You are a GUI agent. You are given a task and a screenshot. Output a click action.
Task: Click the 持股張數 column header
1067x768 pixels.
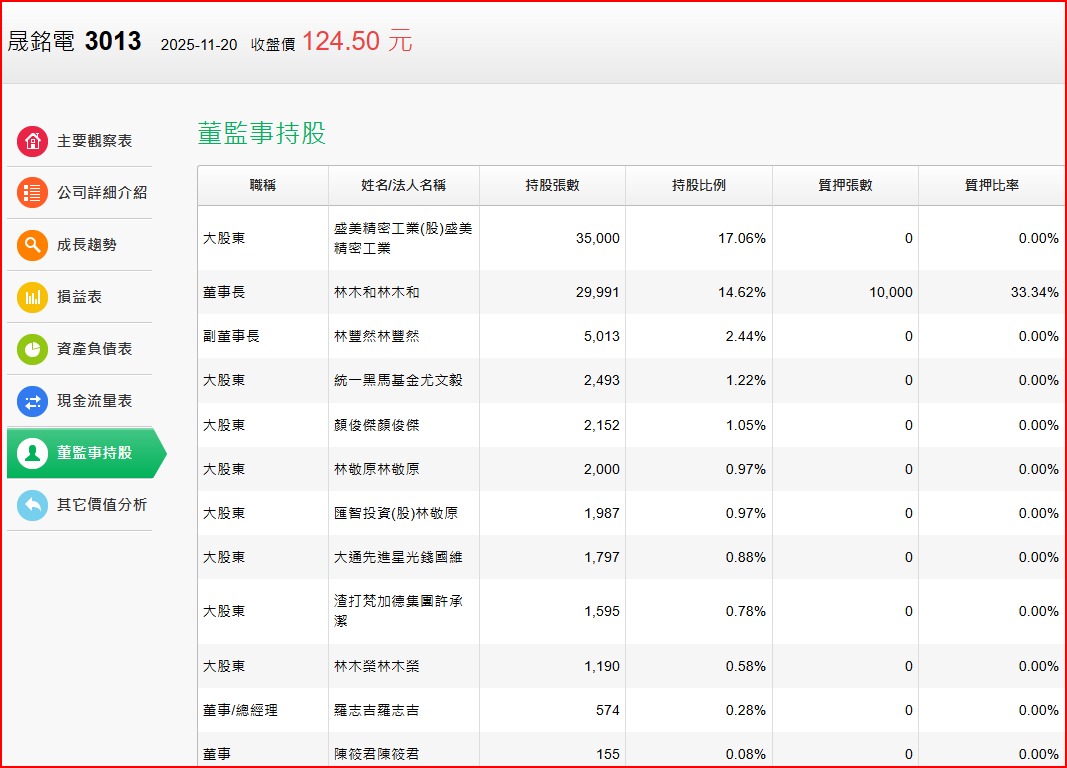(x=552, y=185)
